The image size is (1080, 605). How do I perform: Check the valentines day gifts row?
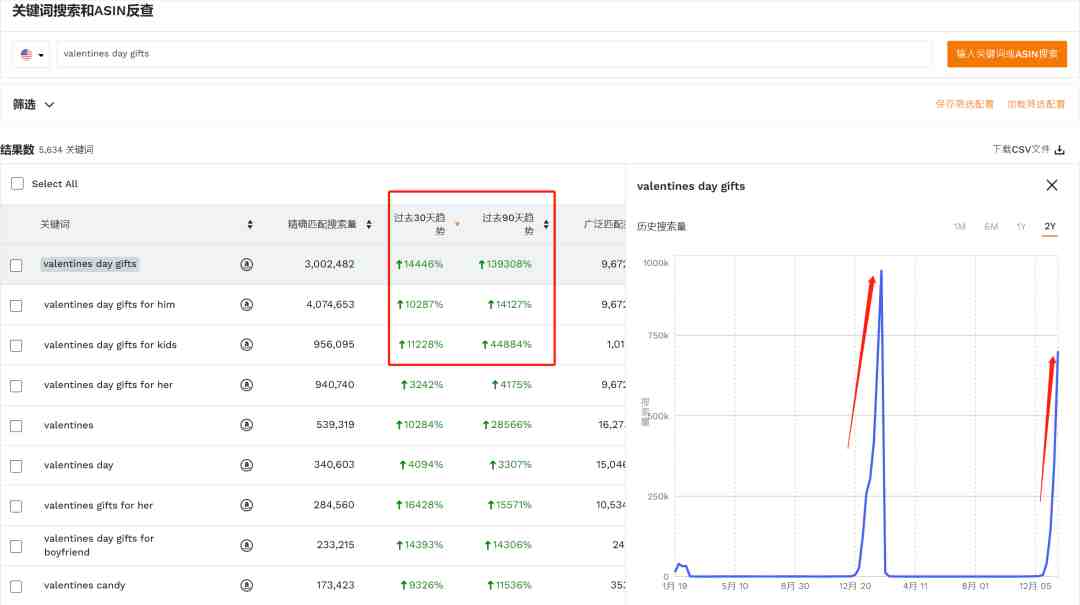(17, 265)
